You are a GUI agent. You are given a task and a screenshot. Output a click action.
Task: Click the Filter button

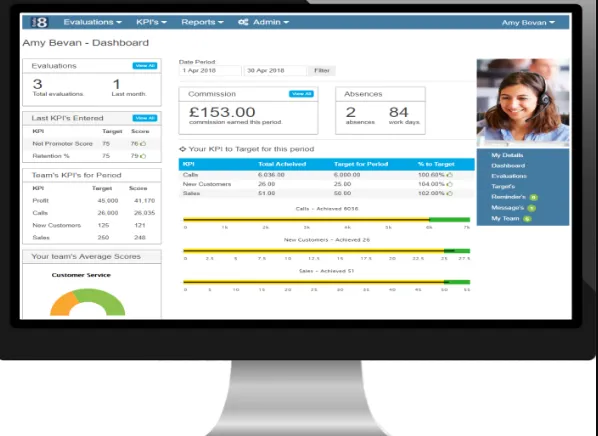322,71
